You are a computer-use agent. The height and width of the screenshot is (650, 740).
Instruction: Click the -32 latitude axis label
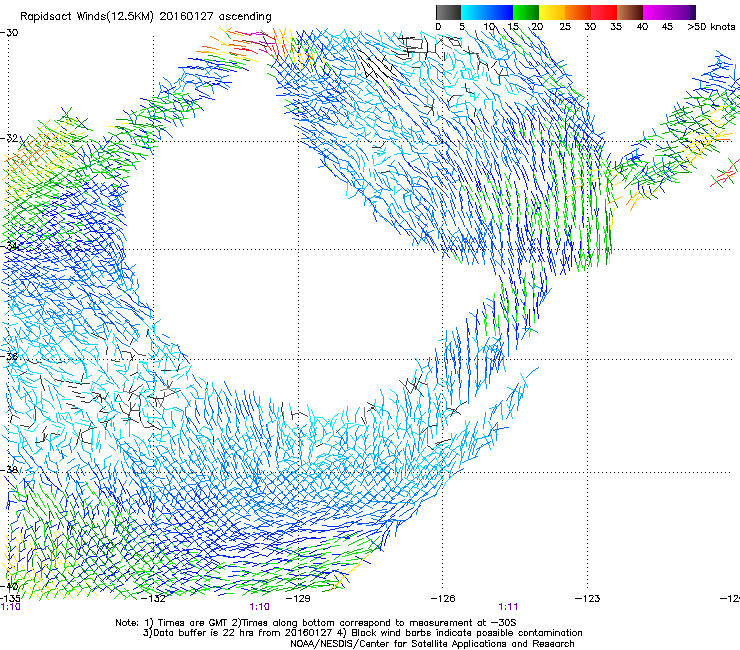[9, 138]
